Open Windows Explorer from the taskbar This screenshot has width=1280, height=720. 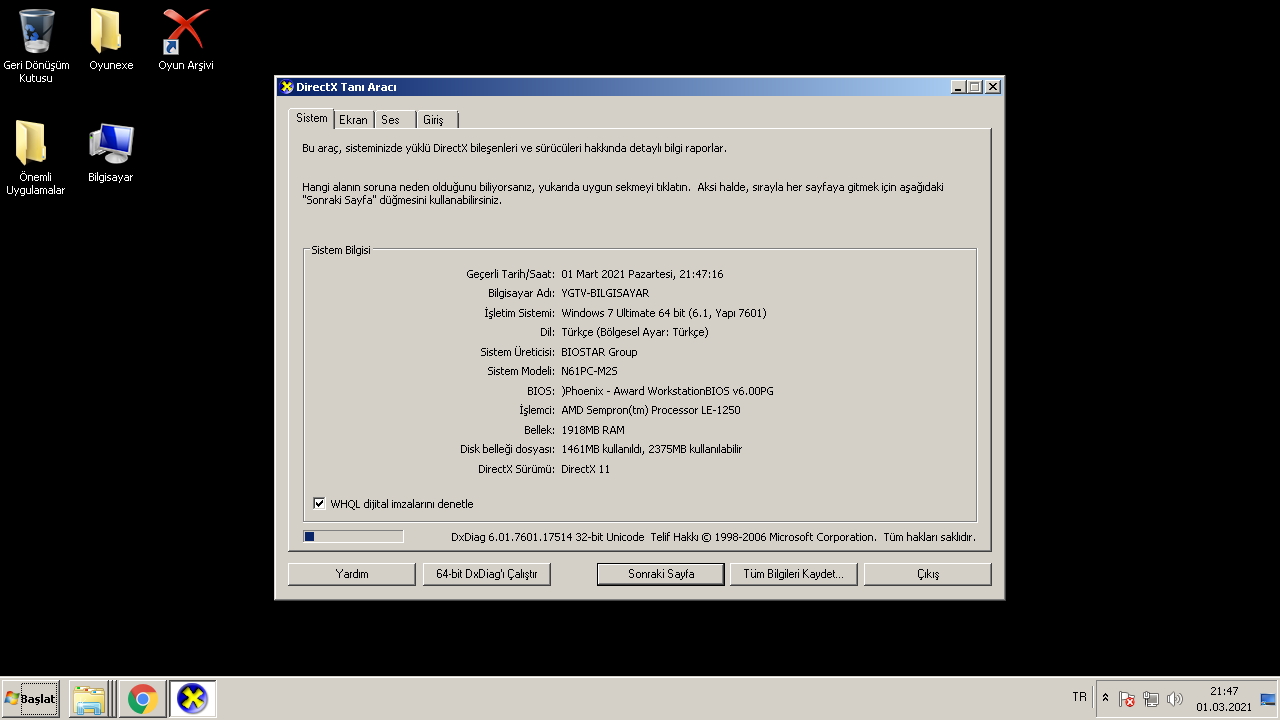(x=90, y=699)
